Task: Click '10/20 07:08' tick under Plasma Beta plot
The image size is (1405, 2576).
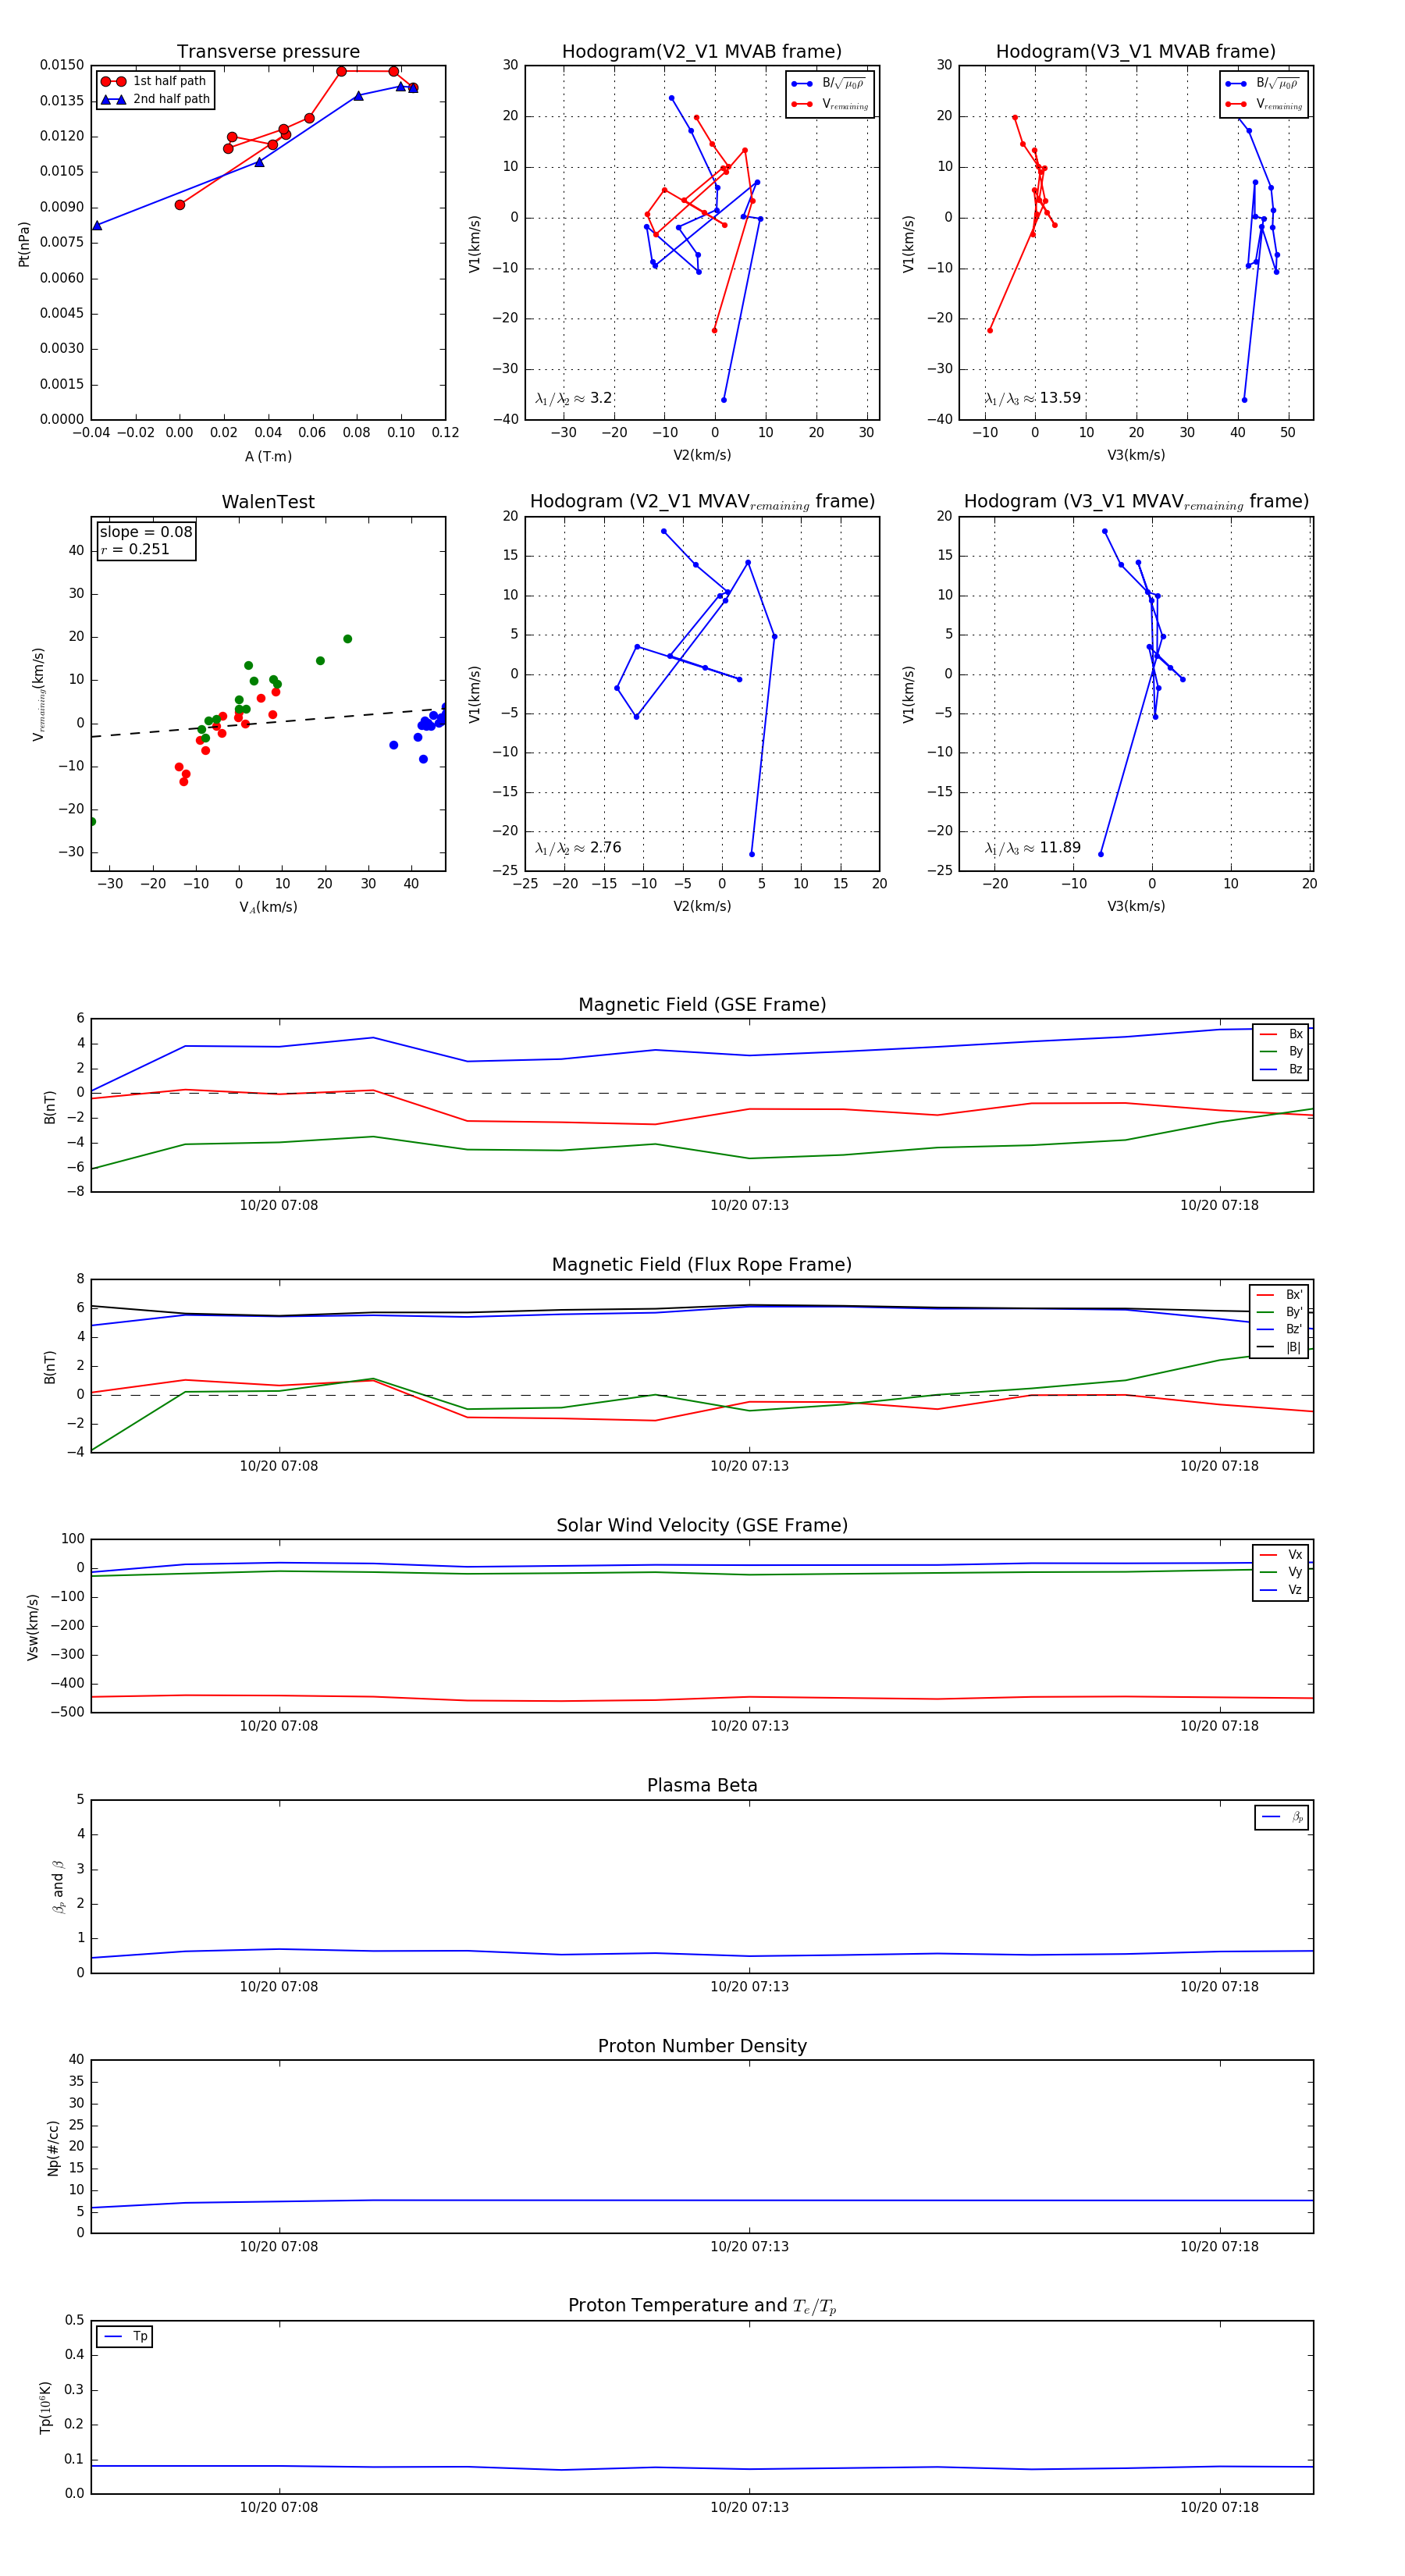Action: (279, 1986)
